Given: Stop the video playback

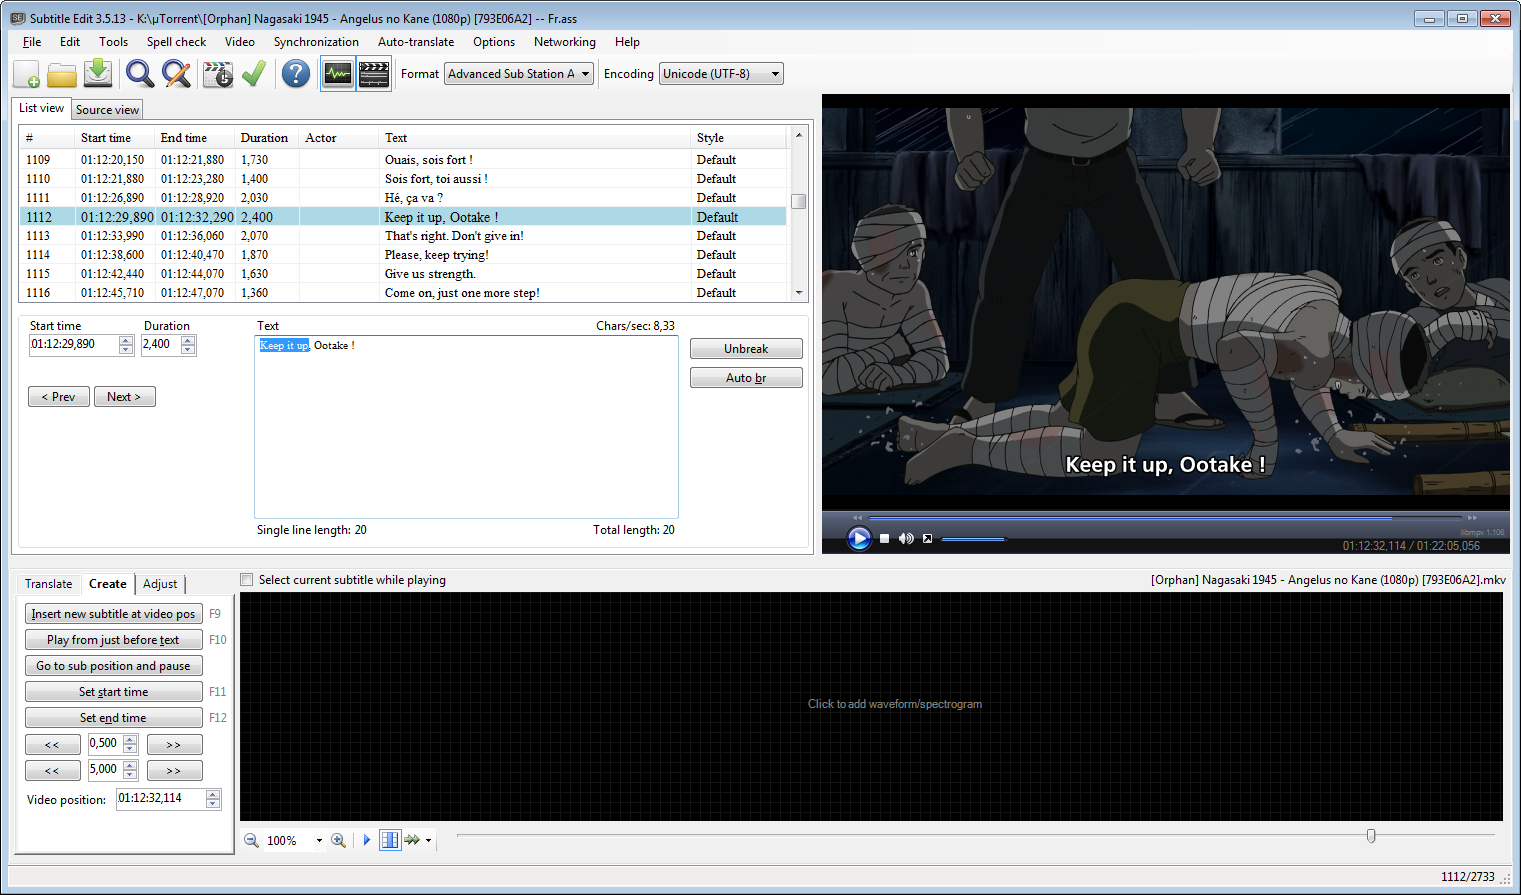Looking at the screenshot, I should 884,539.
